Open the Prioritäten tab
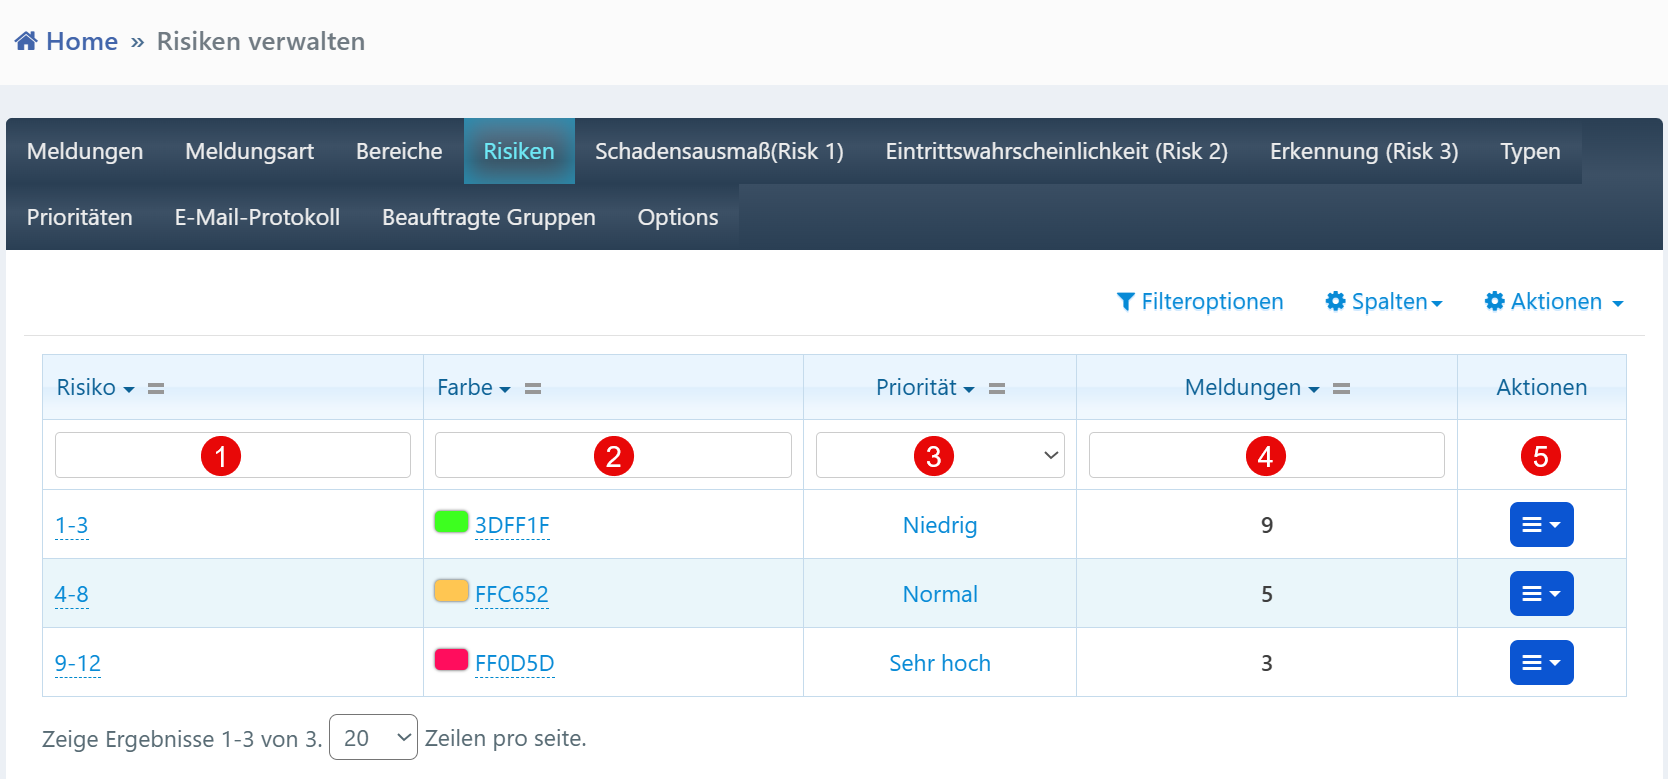Image resolution: width=1668 pixels, height=779 pixels. (x=80, y=217)
